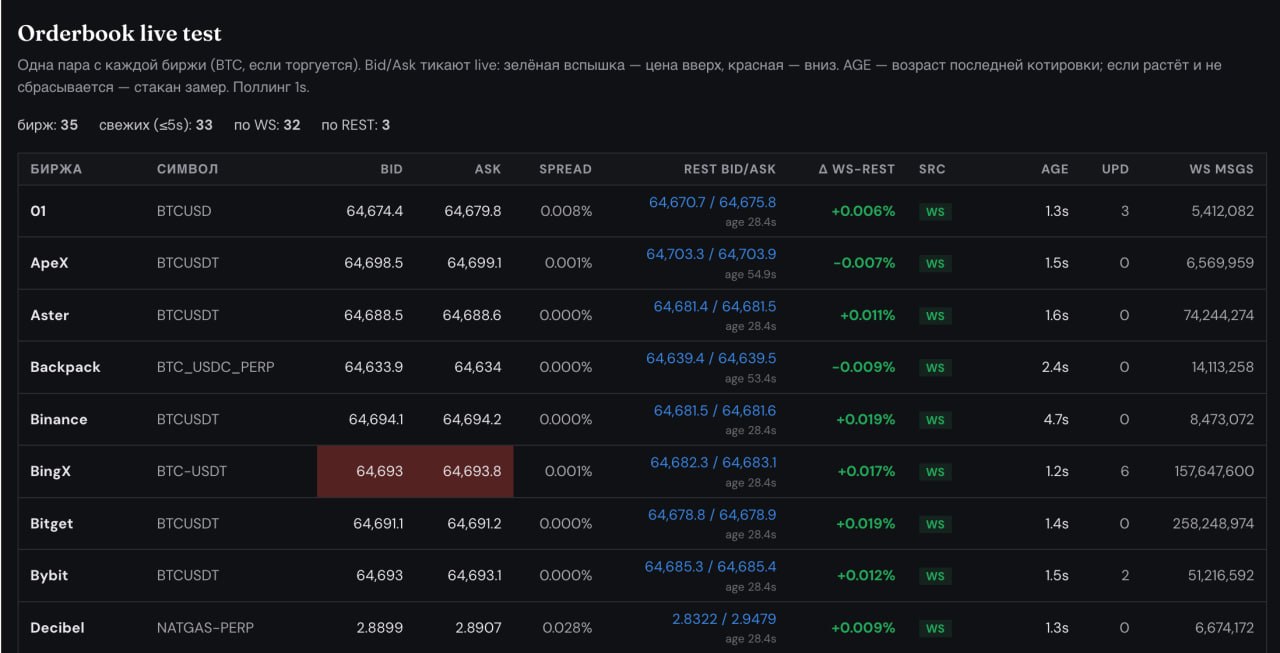Click Aster delta value +0.011%
The image size is (1280, 653).
coord(868,315)
